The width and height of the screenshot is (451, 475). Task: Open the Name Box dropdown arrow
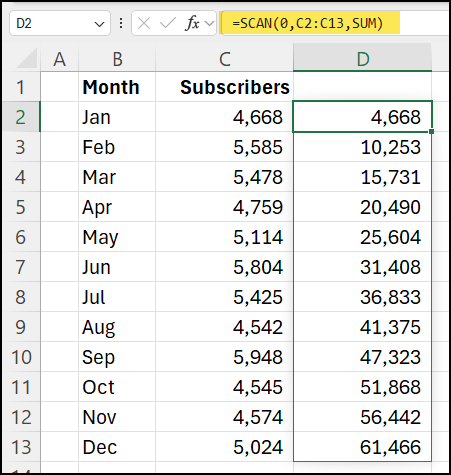[x=99, y=24]
